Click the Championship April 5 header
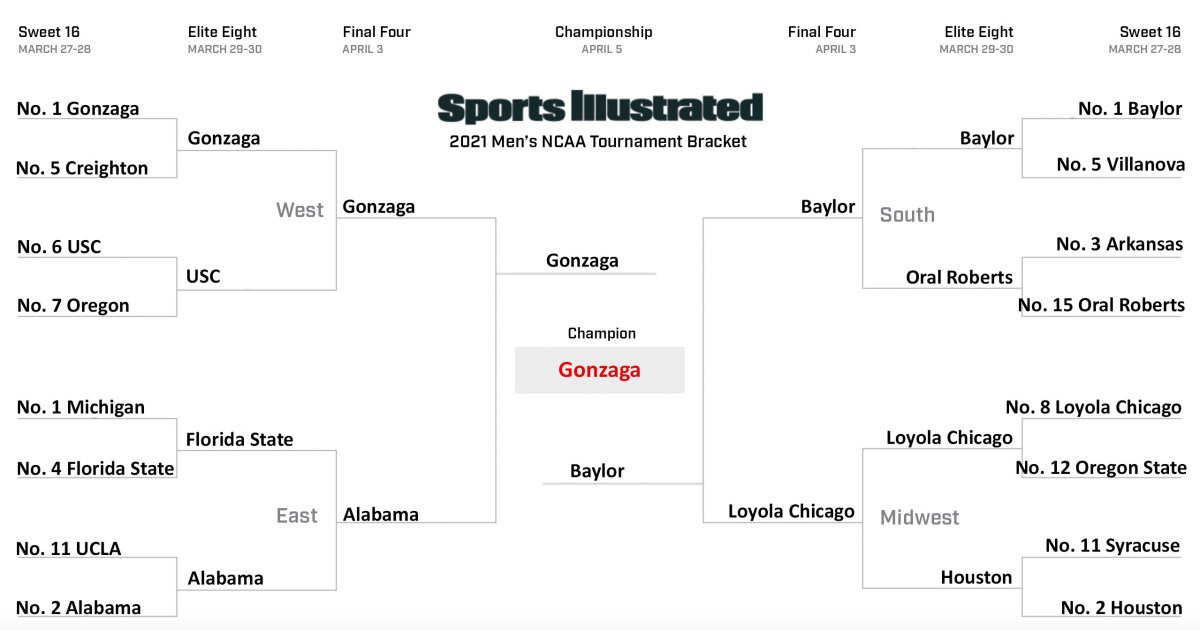 603,40
